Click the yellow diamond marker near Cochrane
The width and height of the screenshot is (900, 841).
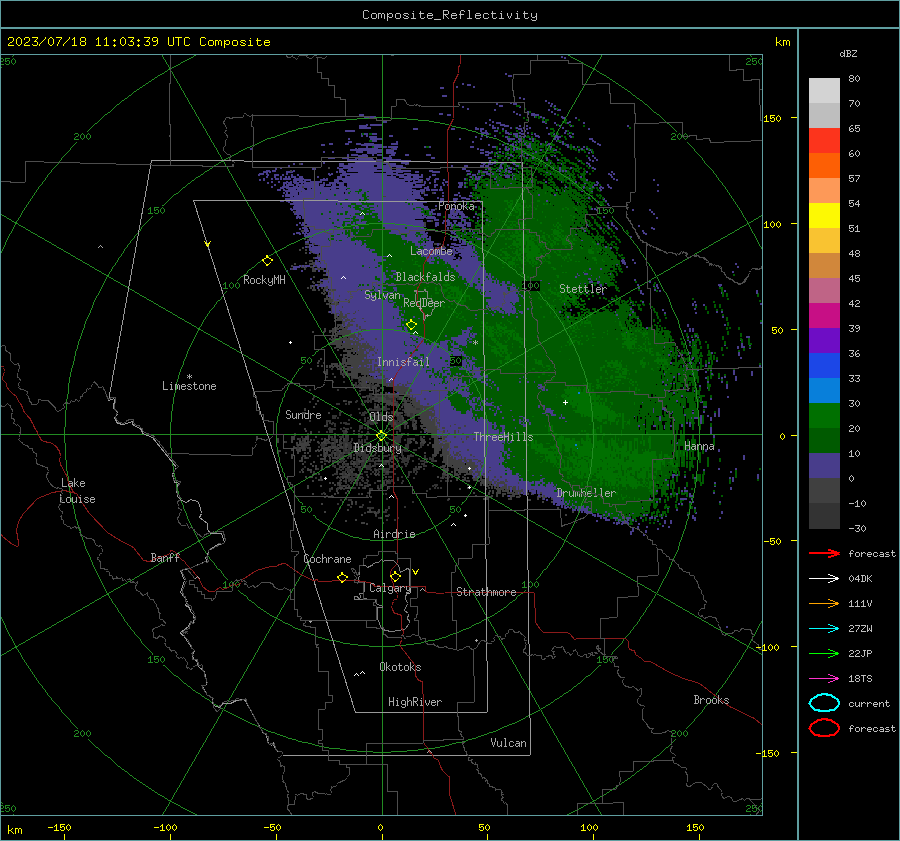pyautogui.click(x=343, y=578)
